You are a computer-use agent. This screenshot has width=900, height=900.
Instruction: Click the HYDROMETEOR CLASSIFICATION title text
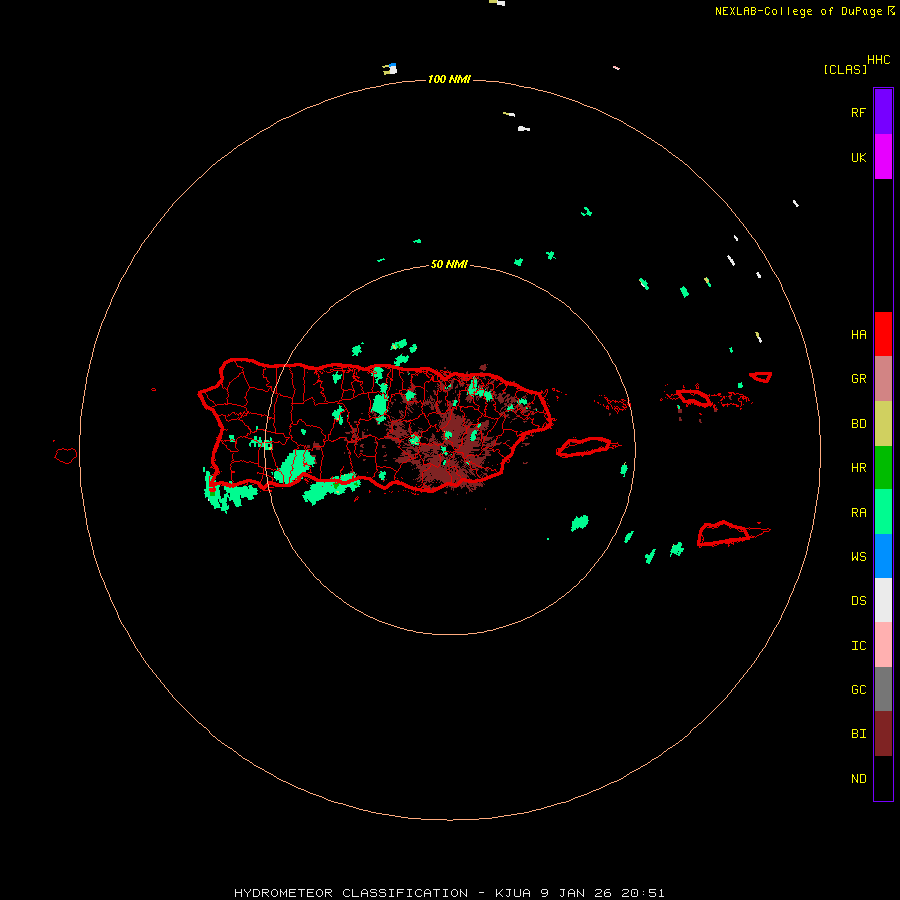click(351, 893)
